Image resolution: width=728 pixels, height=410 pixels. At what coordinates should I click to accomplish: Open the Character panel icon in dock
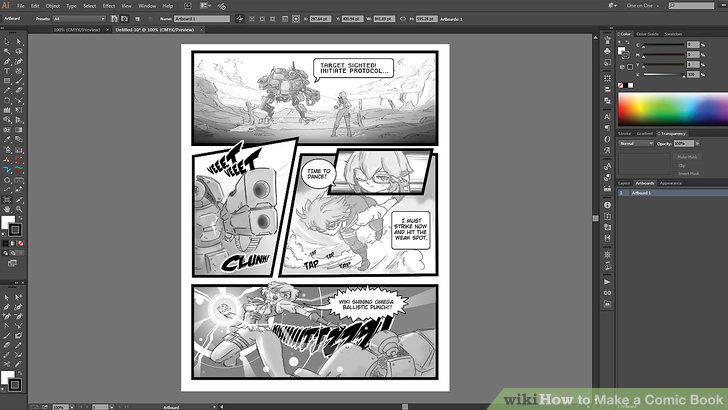[x=607, y=117]
